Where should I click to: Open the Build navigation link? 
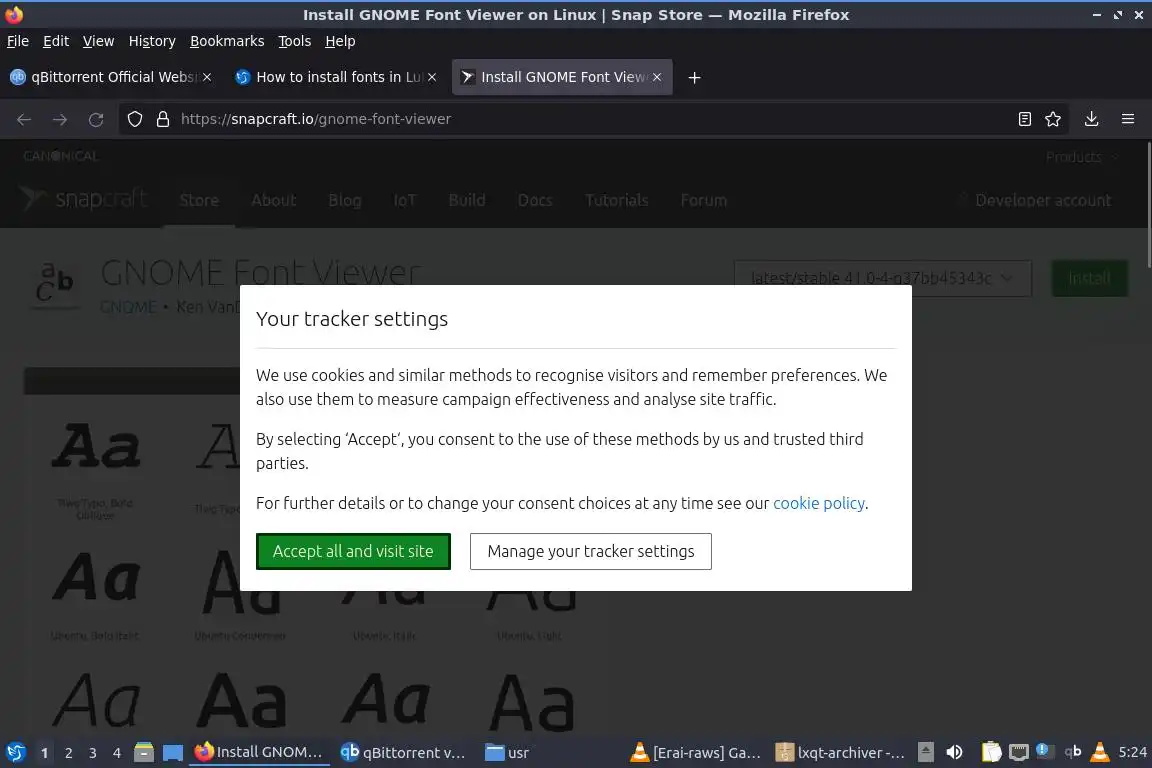point(467,201)
